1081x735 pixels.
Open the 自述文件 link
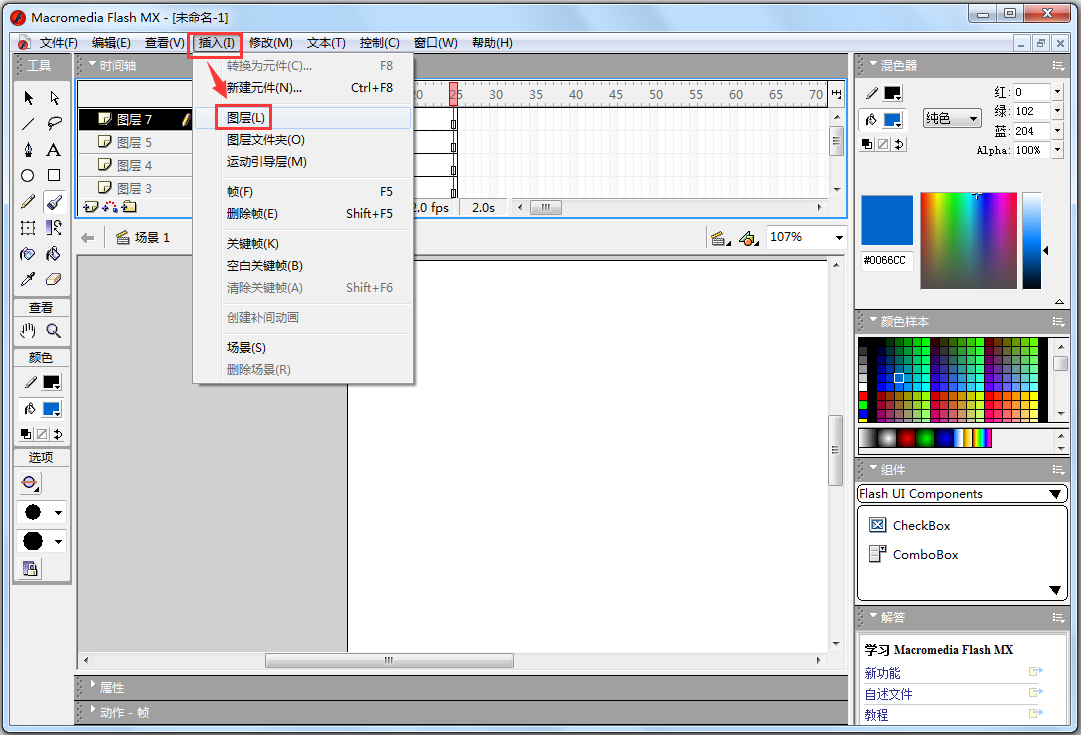point(888,694)
